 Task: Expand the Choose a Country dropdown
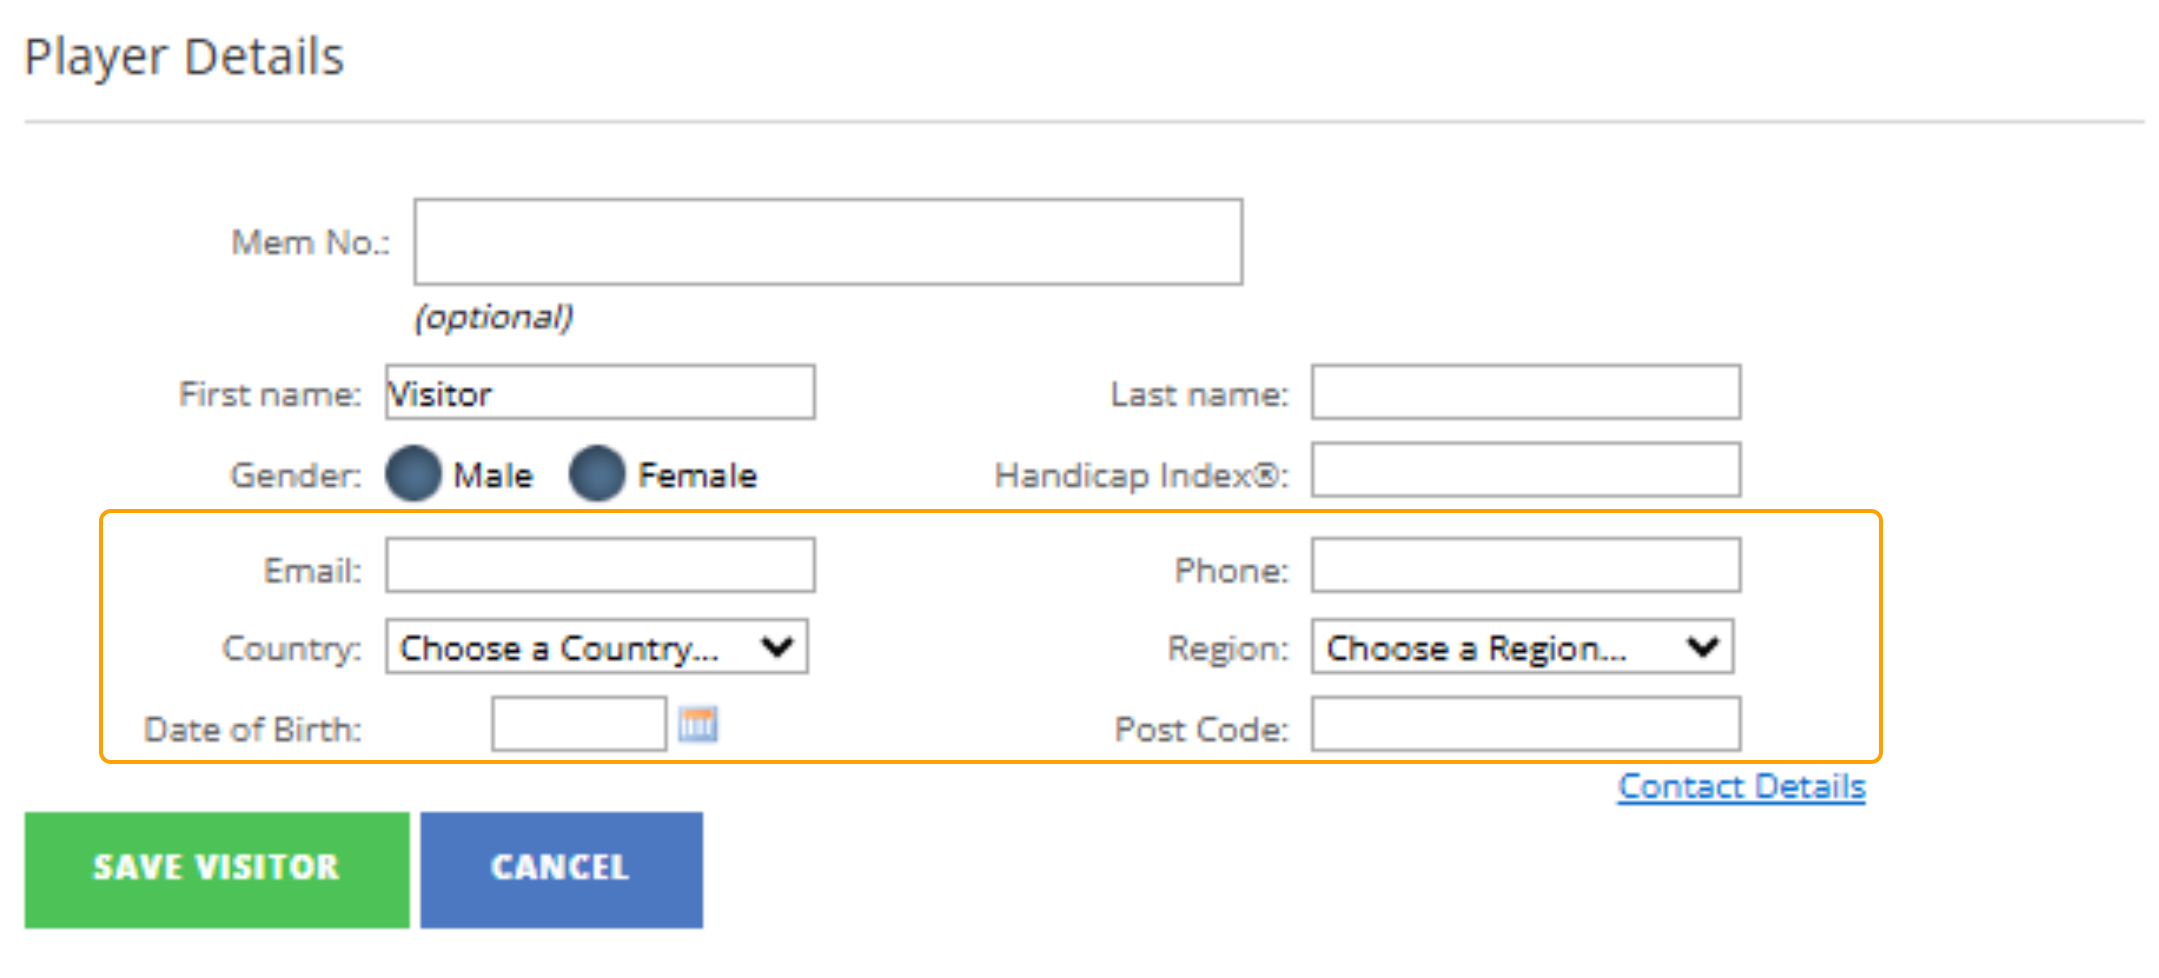pos(597,647)
